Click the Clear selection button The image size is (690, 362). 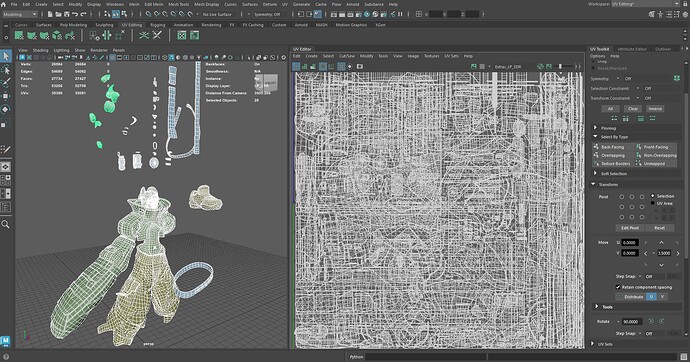(x=633, y=109)
